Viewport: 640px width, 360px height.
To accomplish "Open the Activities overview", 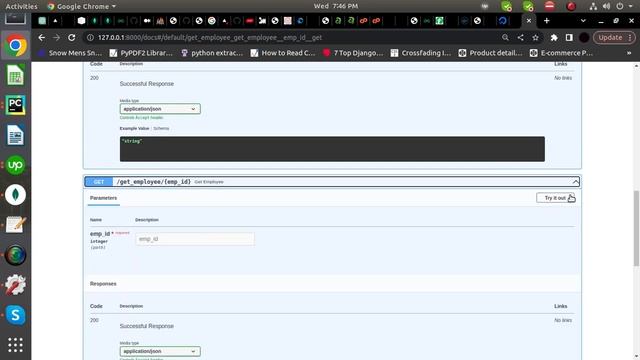I will pyautogui.click(x=21, y=6).
